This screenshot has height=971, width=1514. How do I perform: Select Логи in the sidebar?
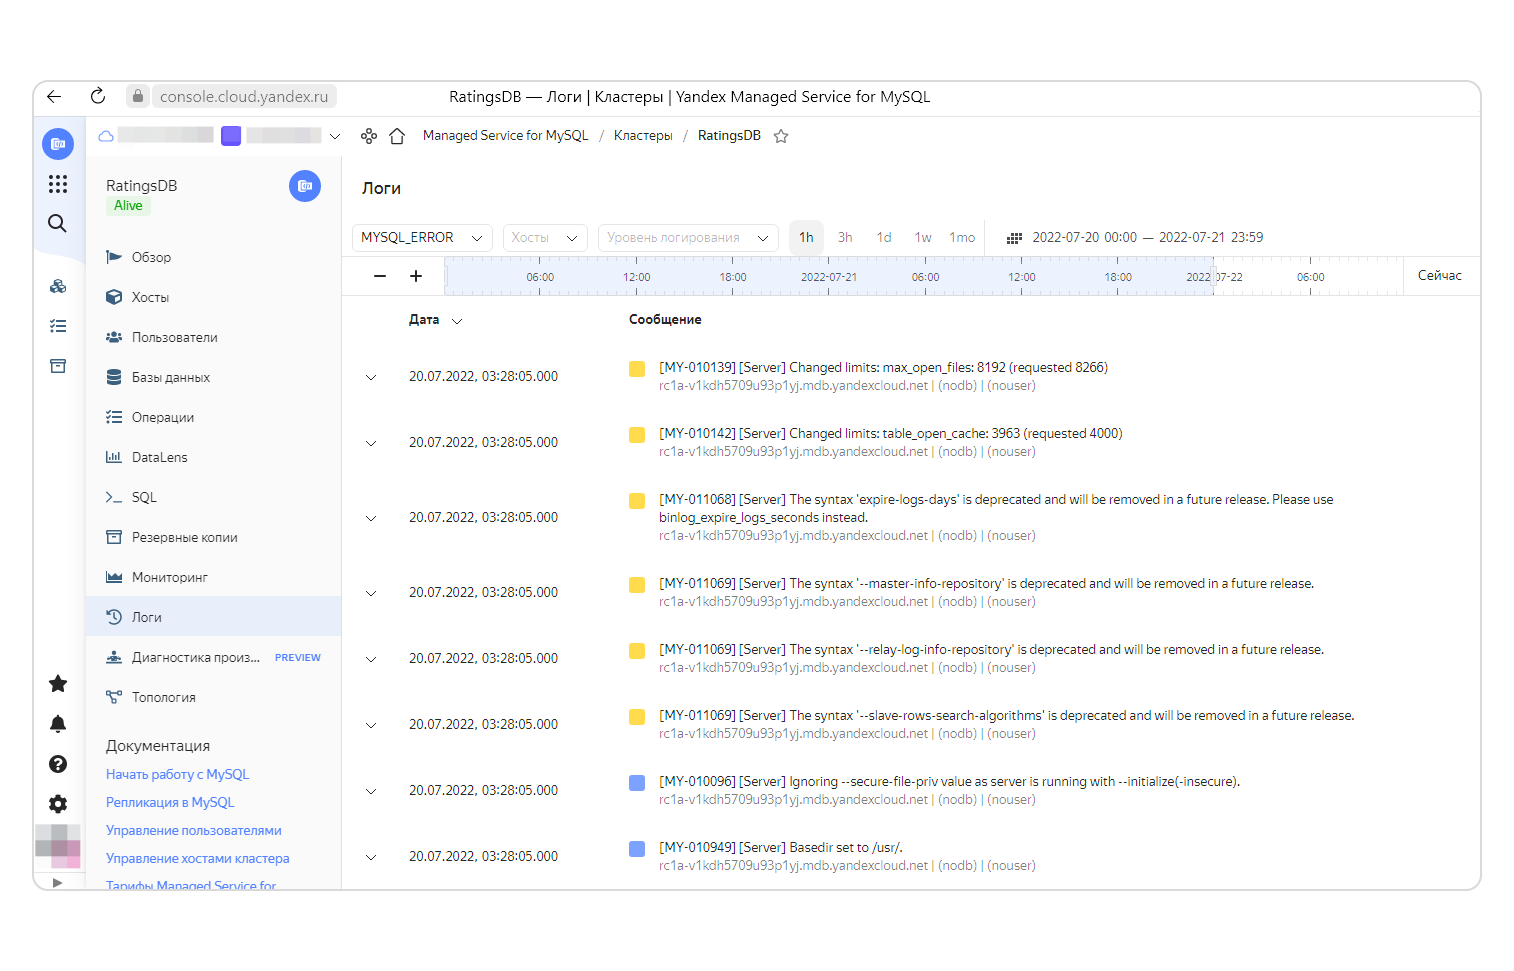click(213, 617)
